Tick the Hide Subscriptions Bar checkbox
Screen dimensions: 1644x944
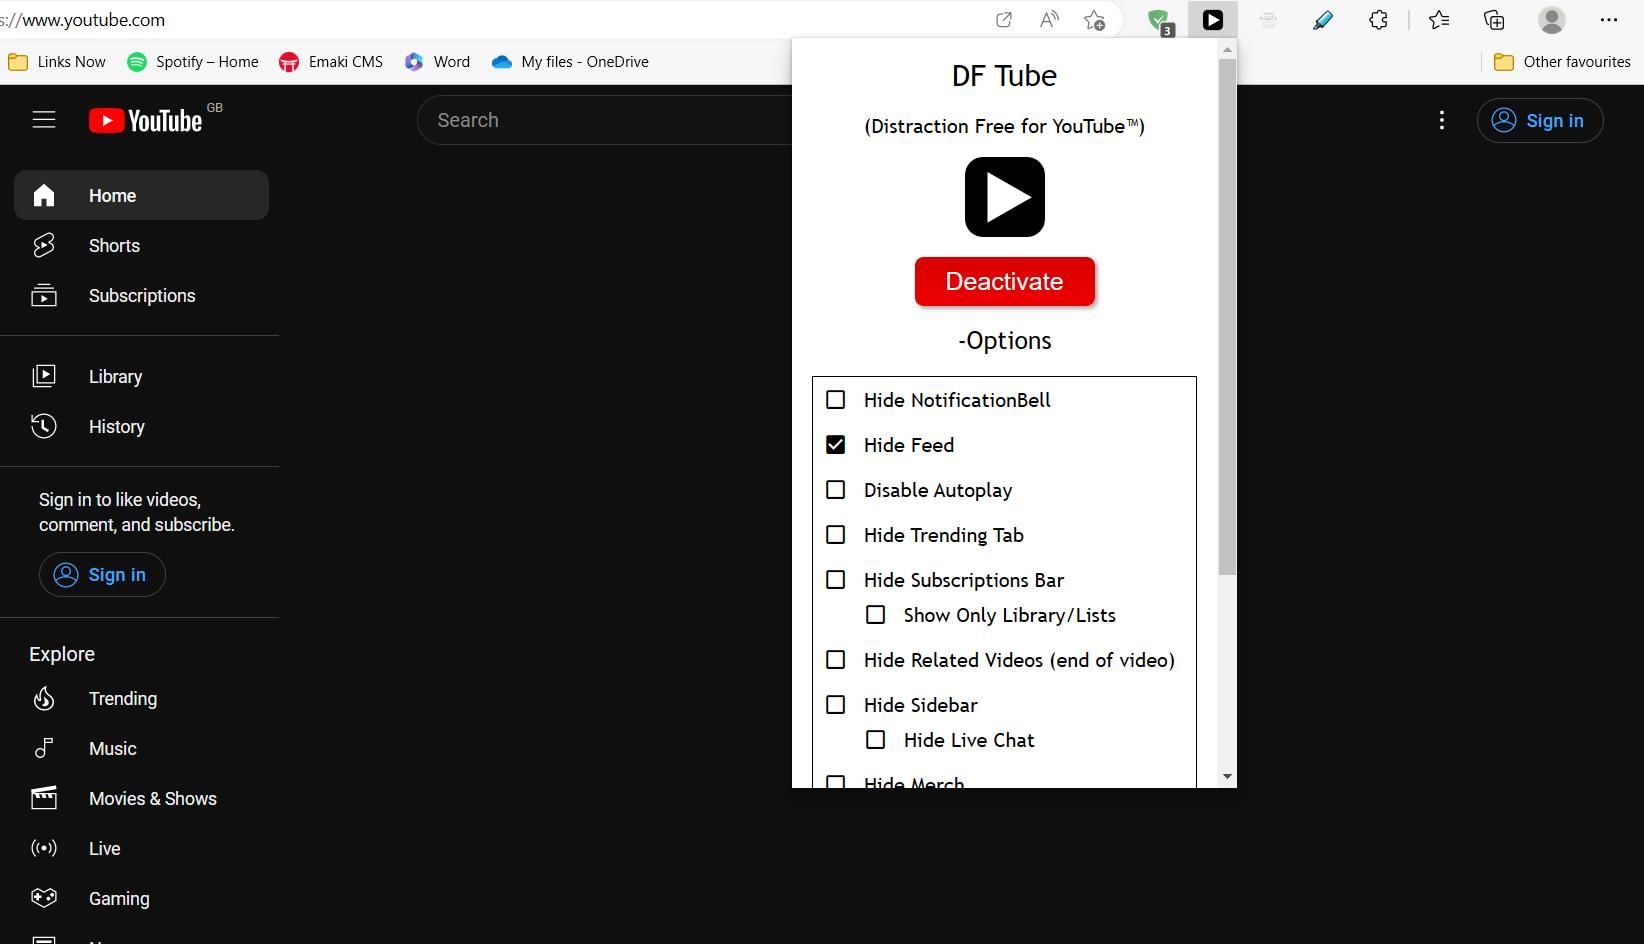pyautogui.click(x=836, y=580)
